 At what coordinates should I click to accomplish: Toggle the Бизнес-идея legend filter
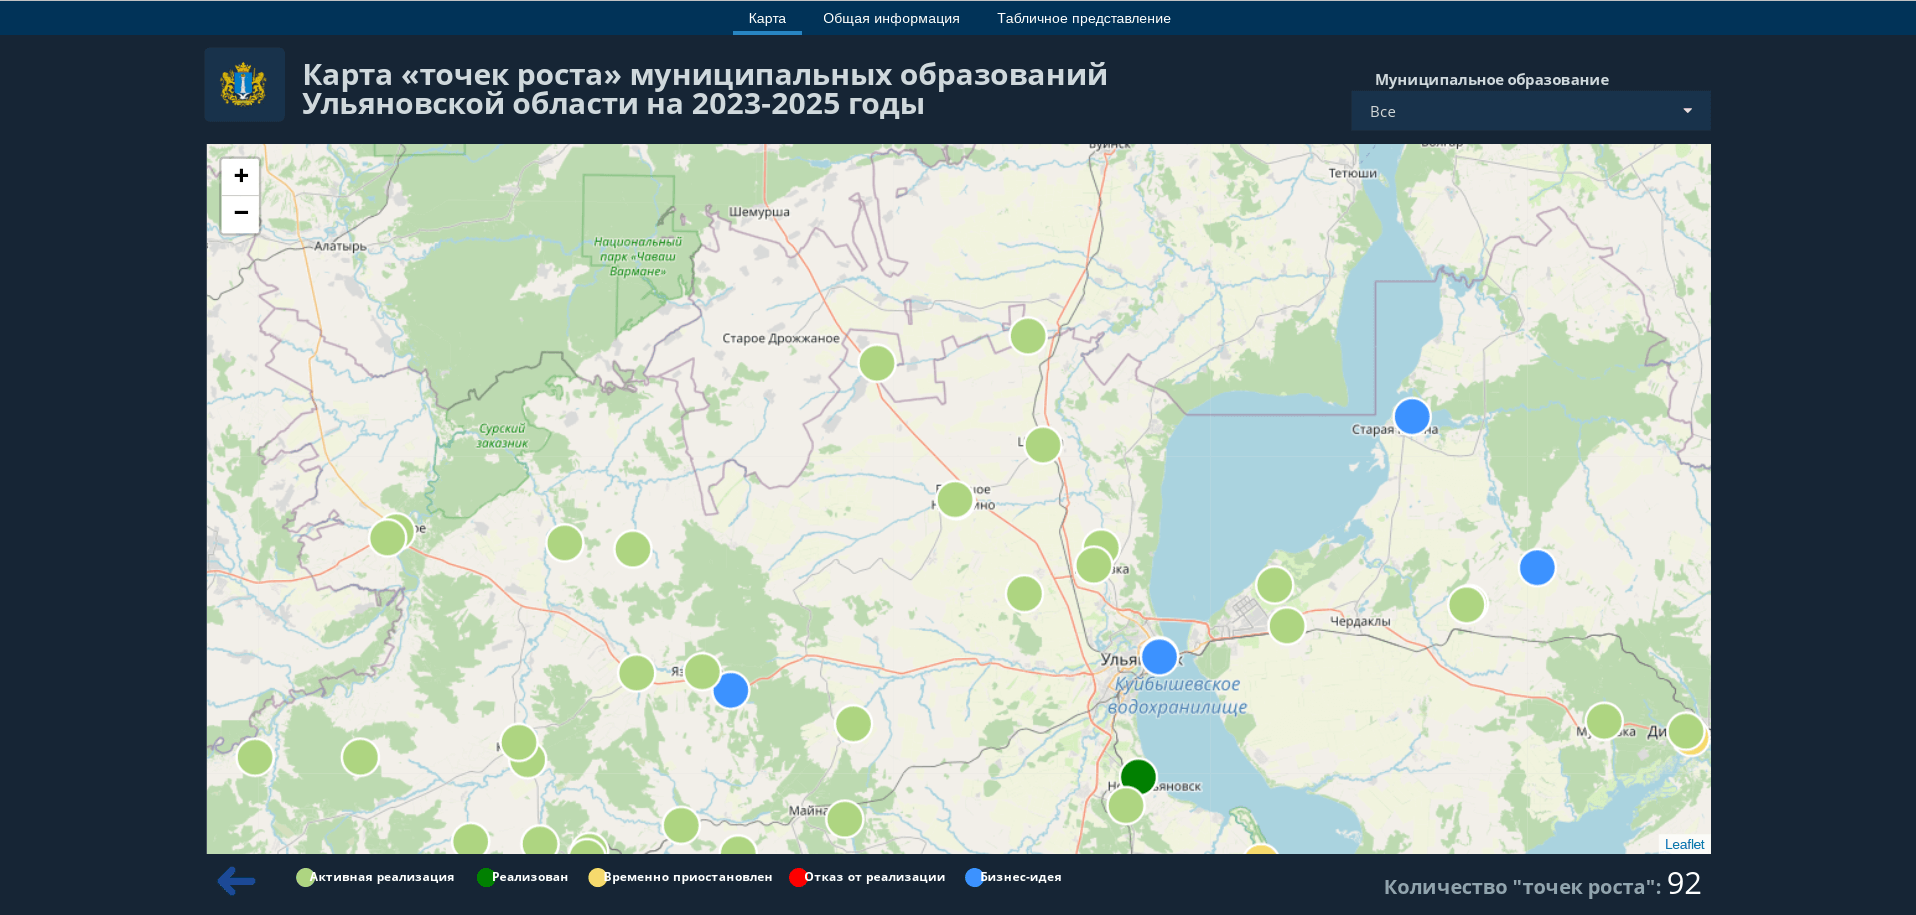click(x=1013, y=877)
